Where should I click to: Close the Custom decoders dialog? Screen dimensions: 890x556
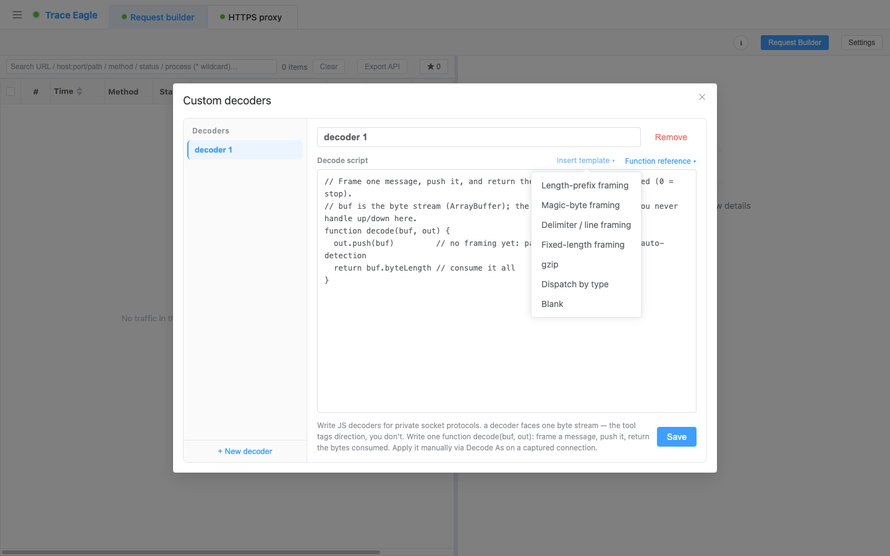pos(702,97)
